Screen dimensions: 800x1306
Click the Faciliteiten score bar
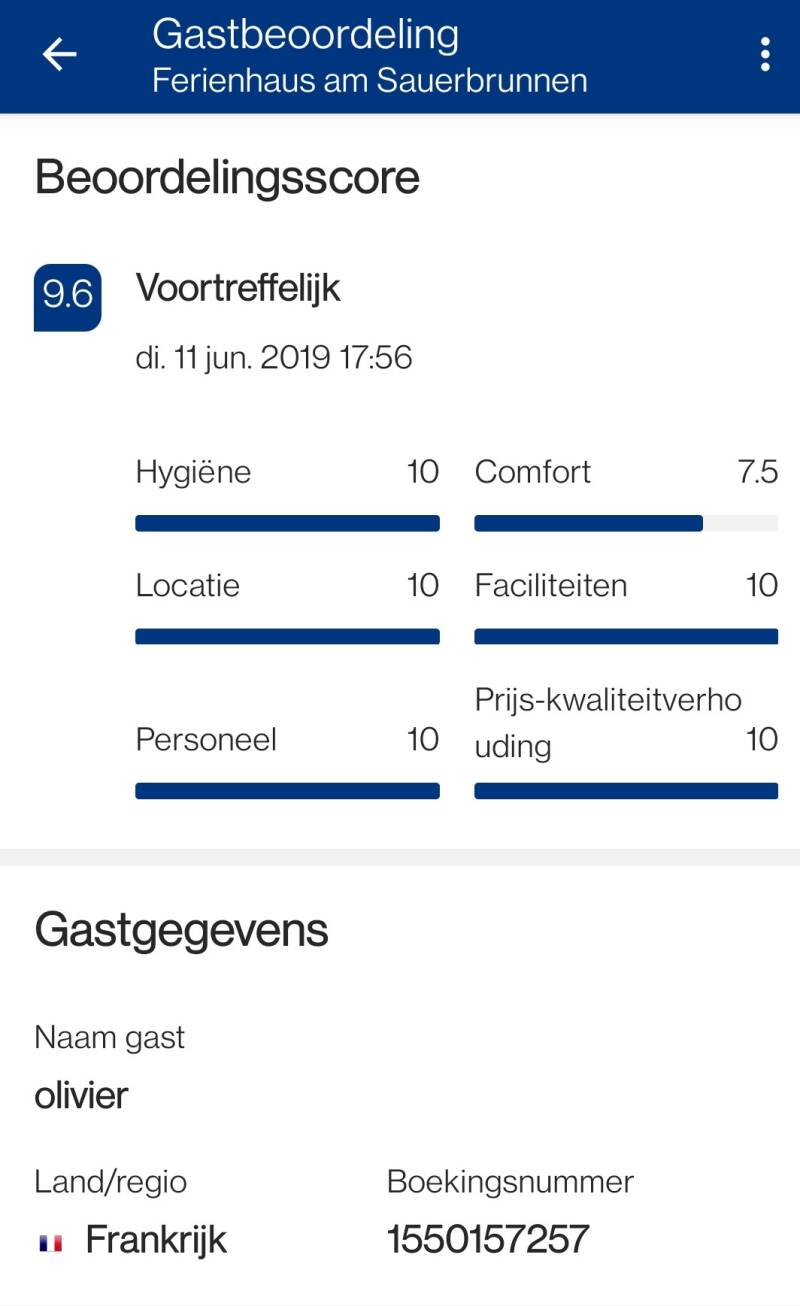(x=626, y=637)
